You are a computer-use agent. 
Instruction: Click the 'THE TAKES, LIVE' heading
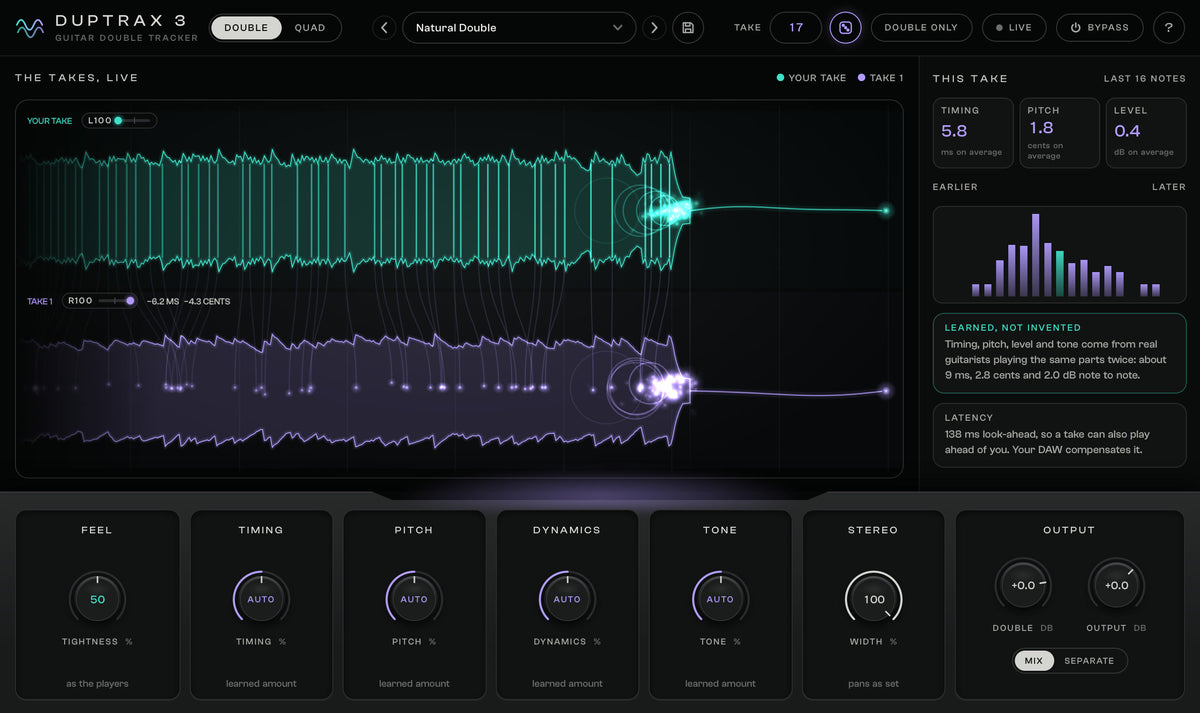tap(77, 78)
